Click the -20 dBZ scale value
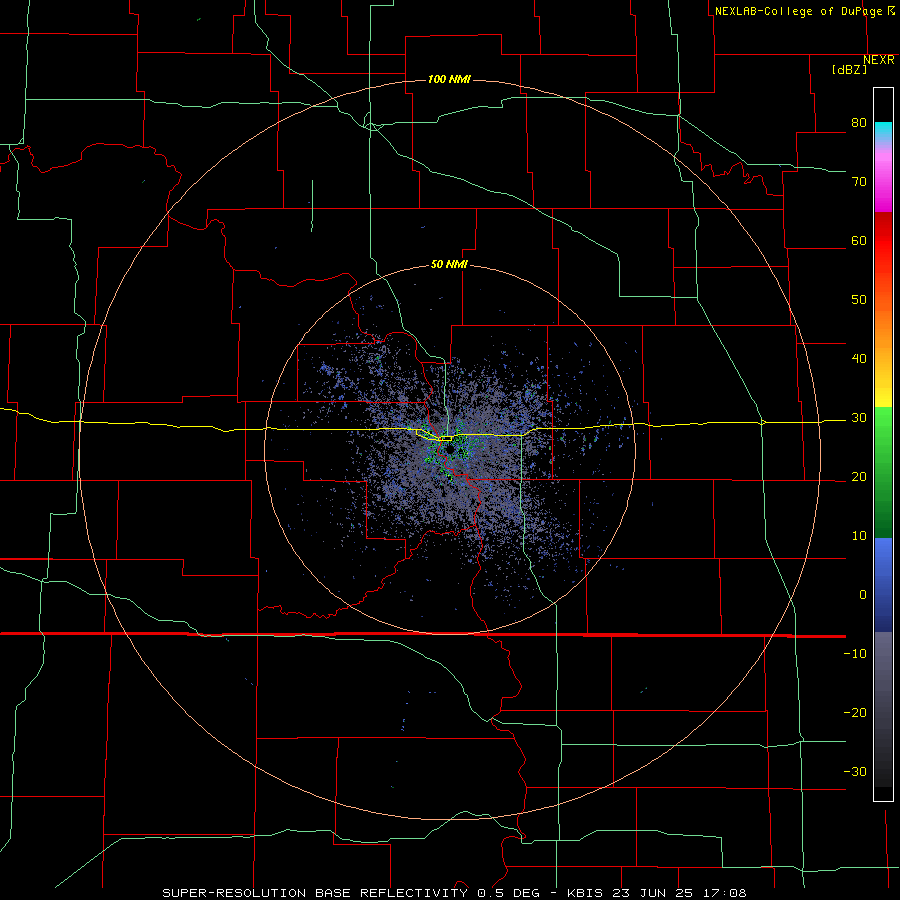Image resolution: width=900 pixels, height=900 pixels. (x=855, y=713)
